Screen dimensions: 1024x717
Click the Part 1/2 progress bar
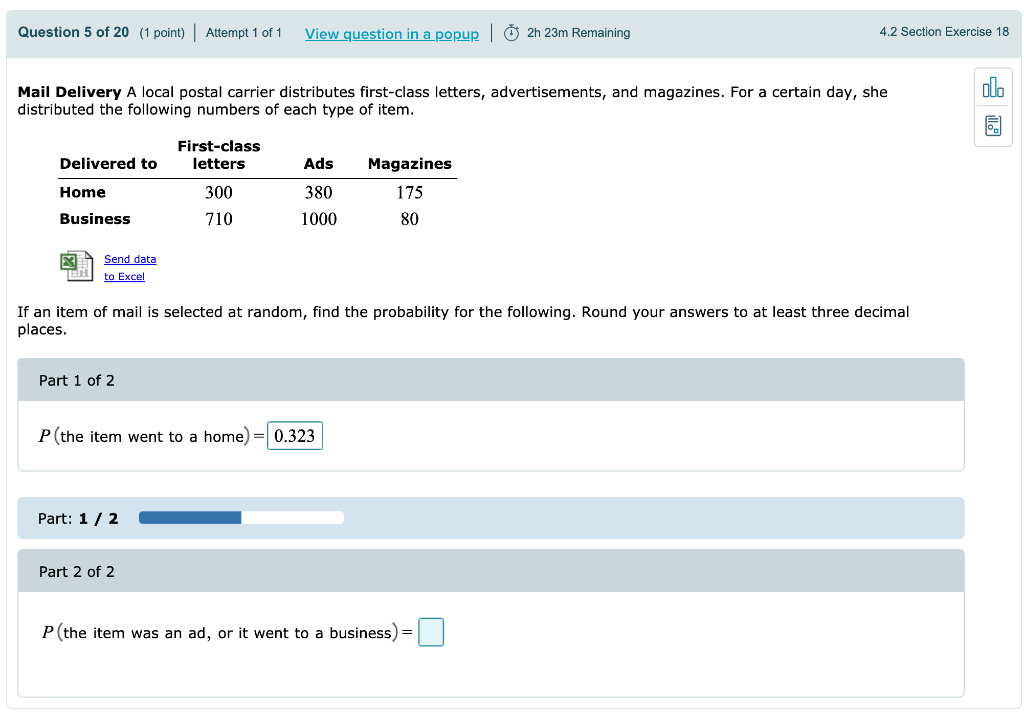pyautogui.click(x=241, y=517)
